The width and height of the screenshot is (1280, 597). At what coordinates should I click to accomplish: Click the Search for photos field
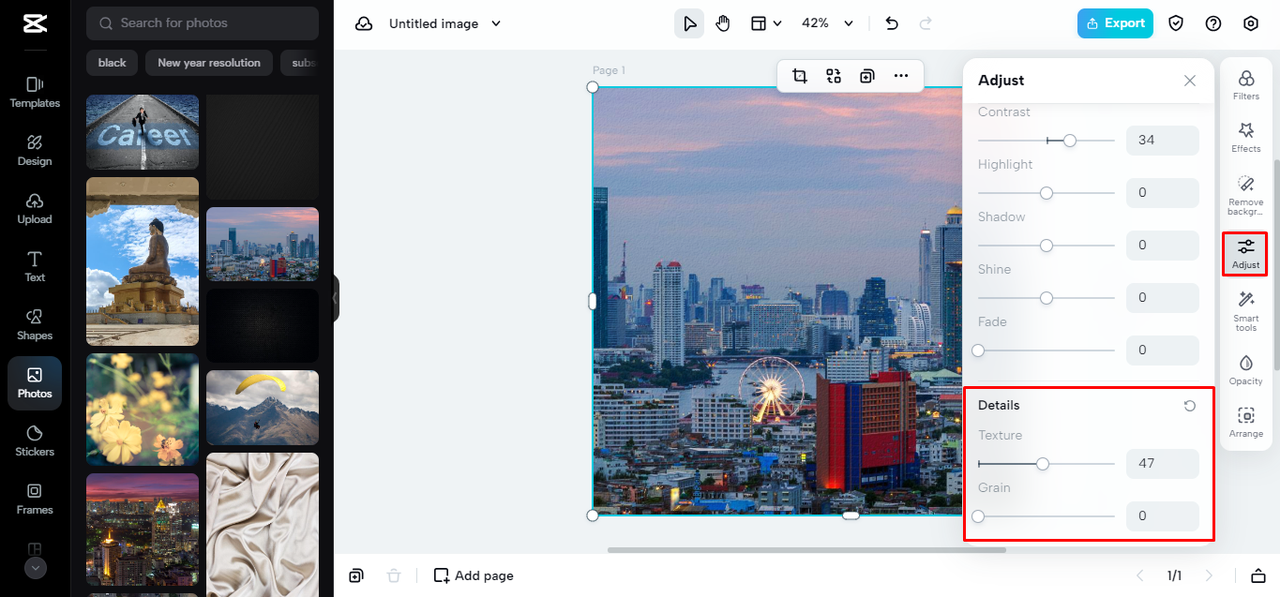tap(202, 23)
